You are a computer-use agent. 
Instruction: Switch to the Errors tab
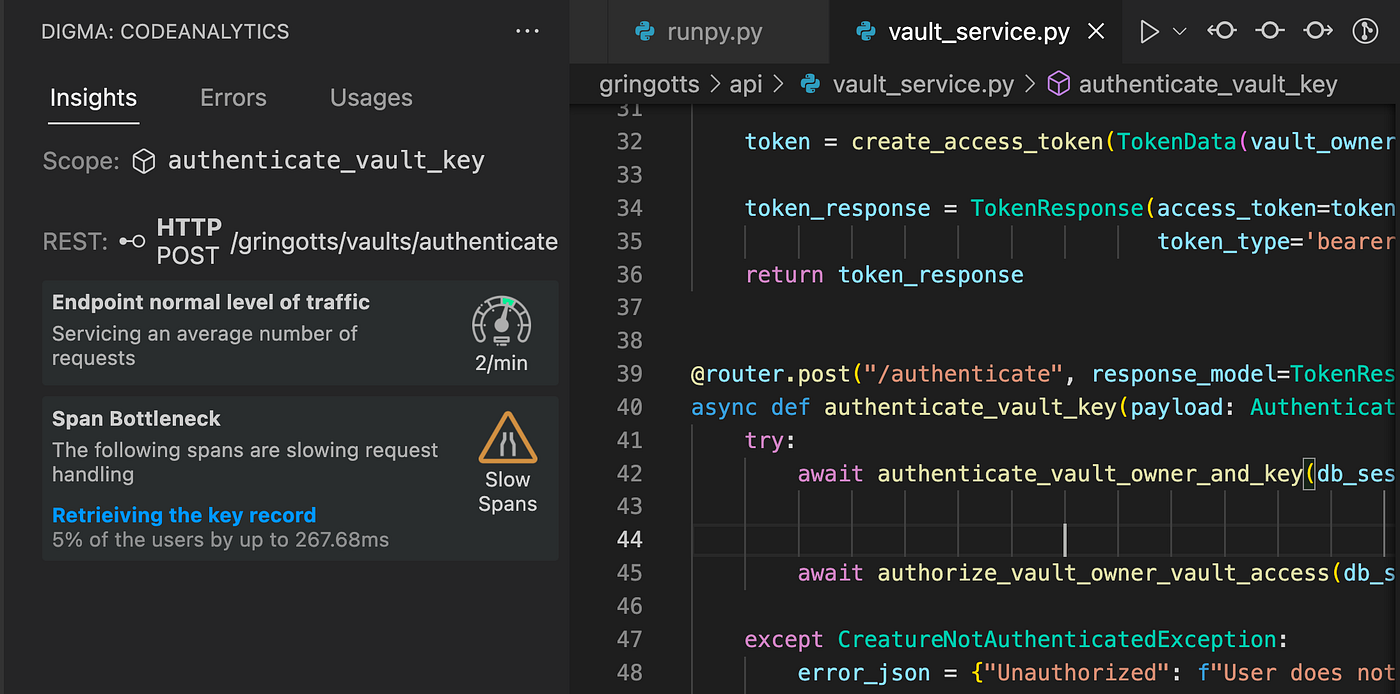pos(233,98)
